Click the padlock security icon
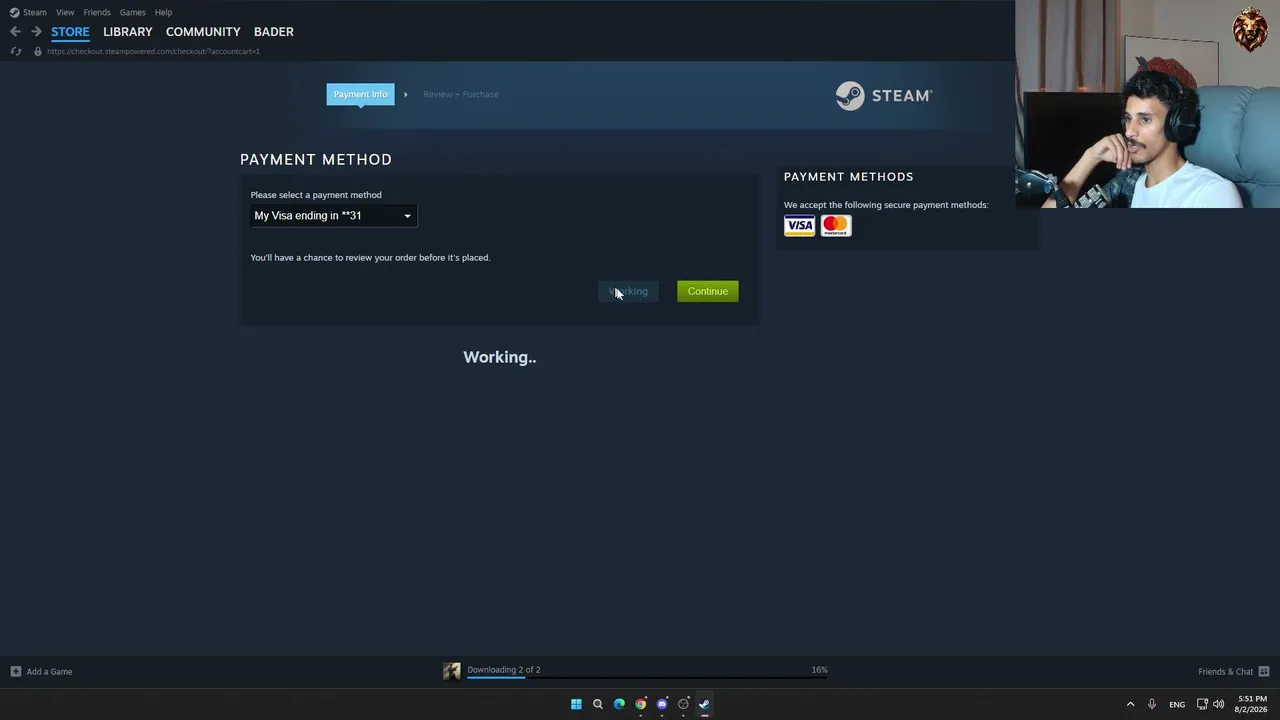This screenshot has width=1280, height=720. pyautogui.click(x=38, y=51)
